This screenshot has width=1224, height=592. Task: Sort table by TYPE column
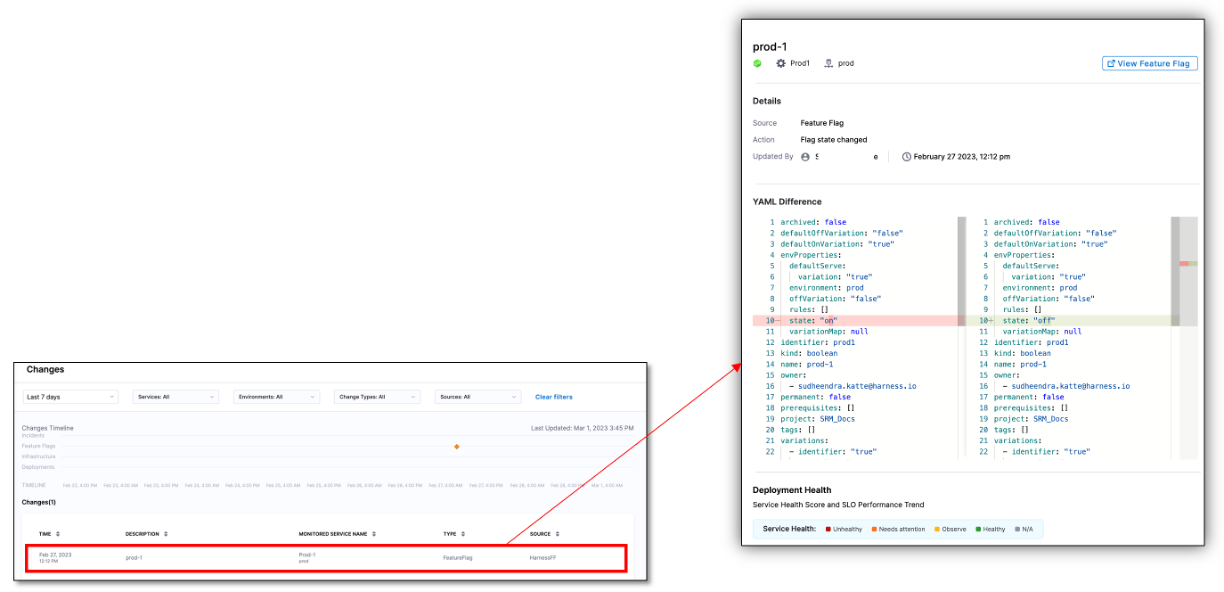click(x=463, y=534)
